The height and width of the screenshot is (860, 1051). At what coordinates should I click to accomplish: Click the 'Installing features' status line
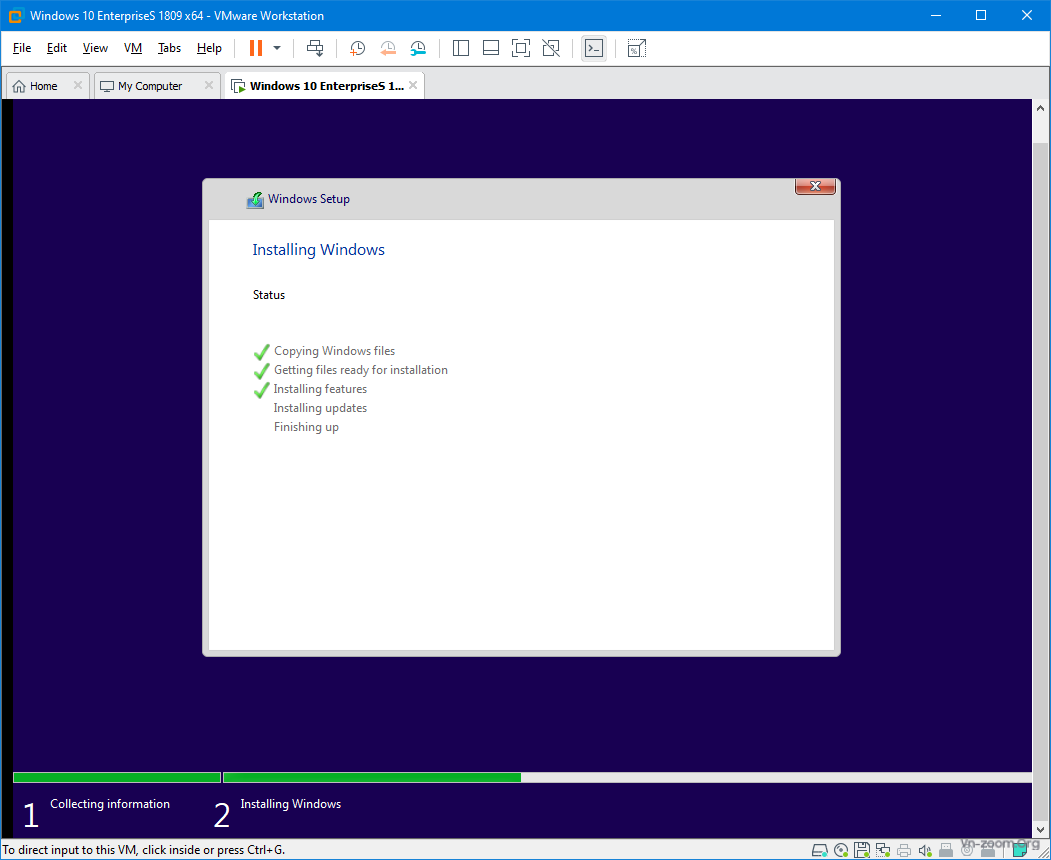(320, 389)
